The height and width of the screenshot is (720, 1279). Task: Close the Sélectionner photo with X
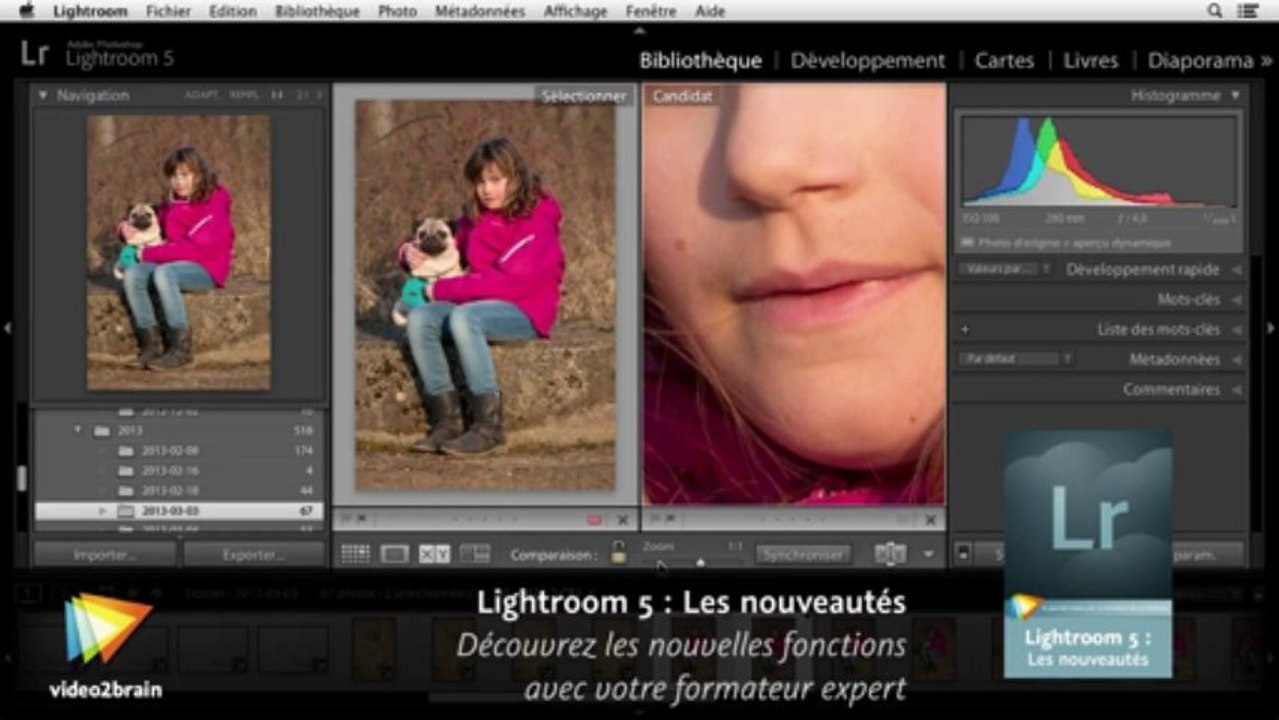click(x=622, y=520)
